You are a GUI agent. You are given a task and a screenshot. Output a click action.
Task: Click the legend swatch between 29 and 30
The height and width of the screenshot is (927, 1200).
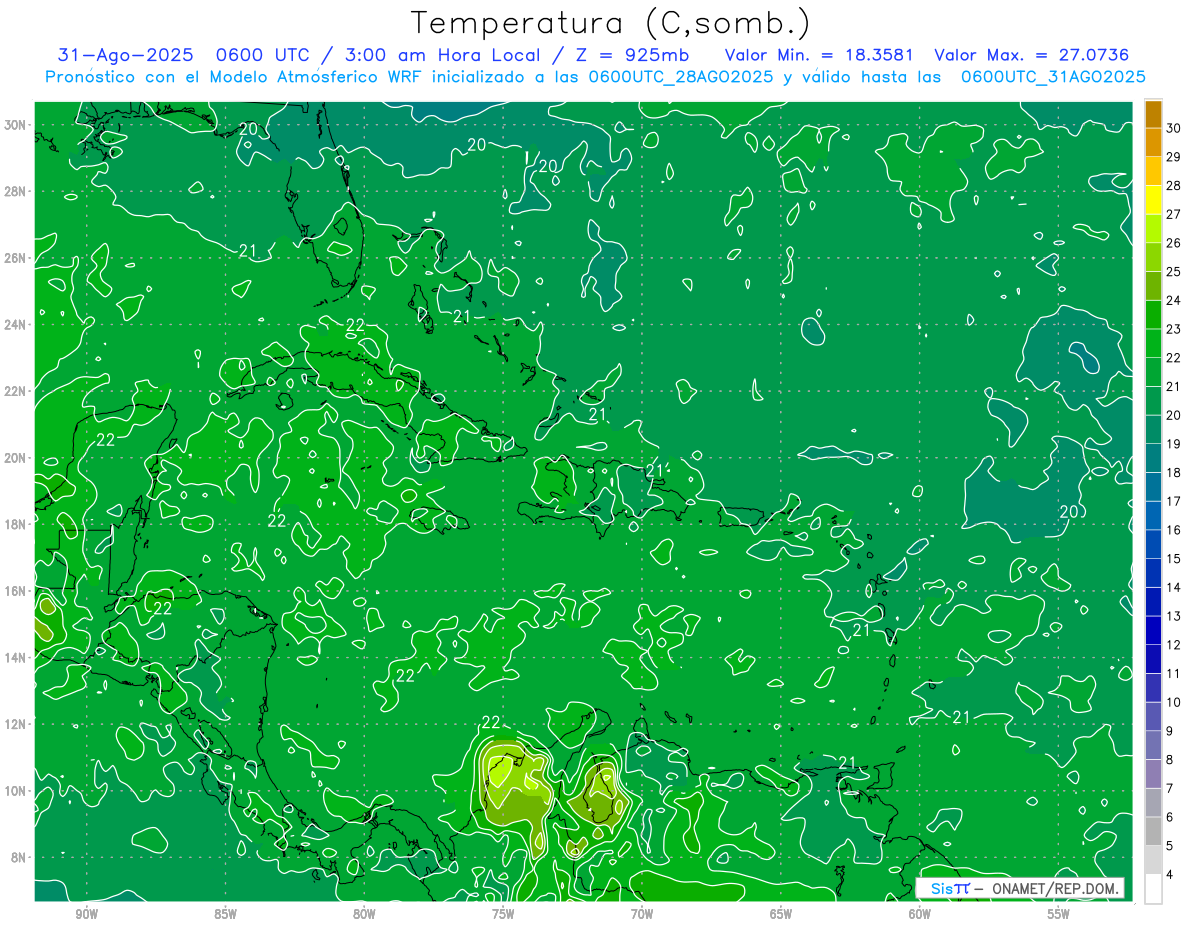click(x=1153, y=142)
